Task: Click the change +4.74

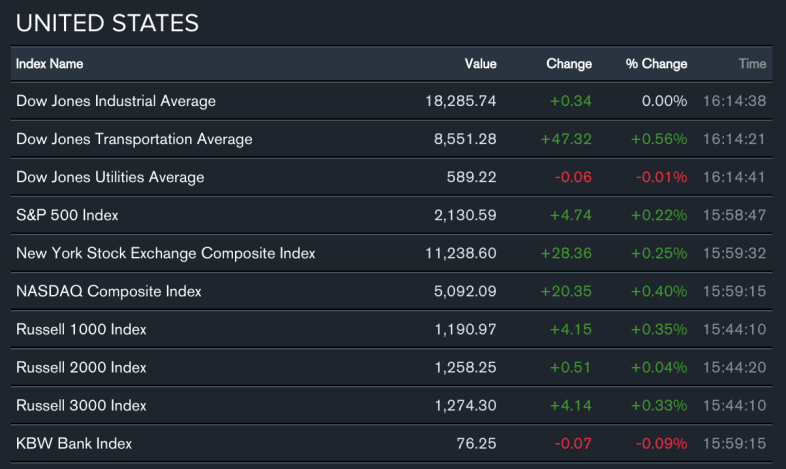Action: pyautogui.click(x=570, y=215)
